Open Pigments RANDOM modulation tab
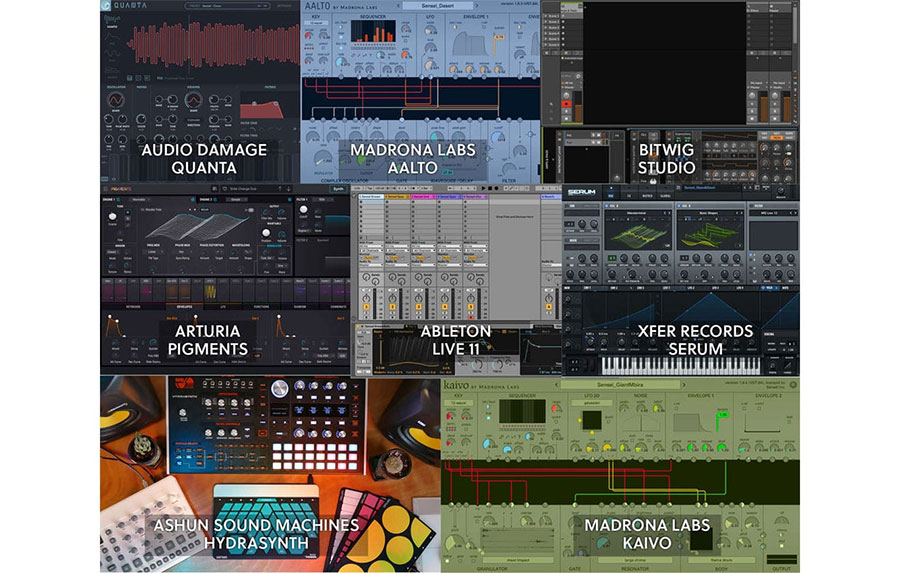Image resolution: width=900 pixels, height=573 pixels. point(300,307)
